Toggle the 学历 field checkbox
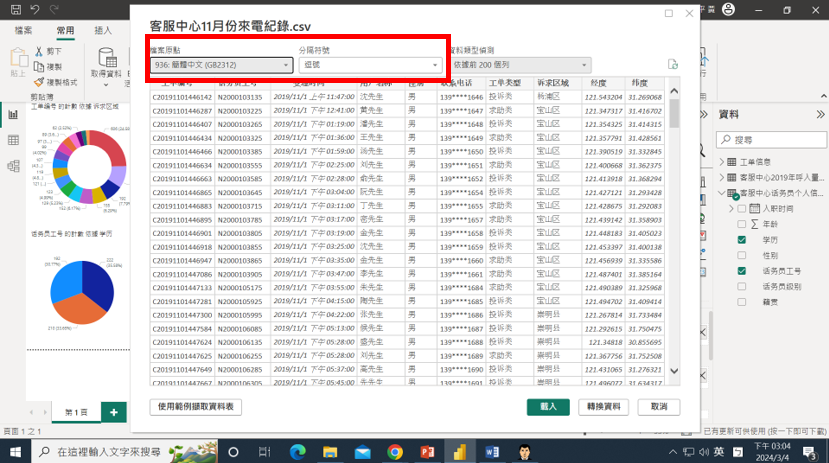Screen dimensions: 829x463 741,240
